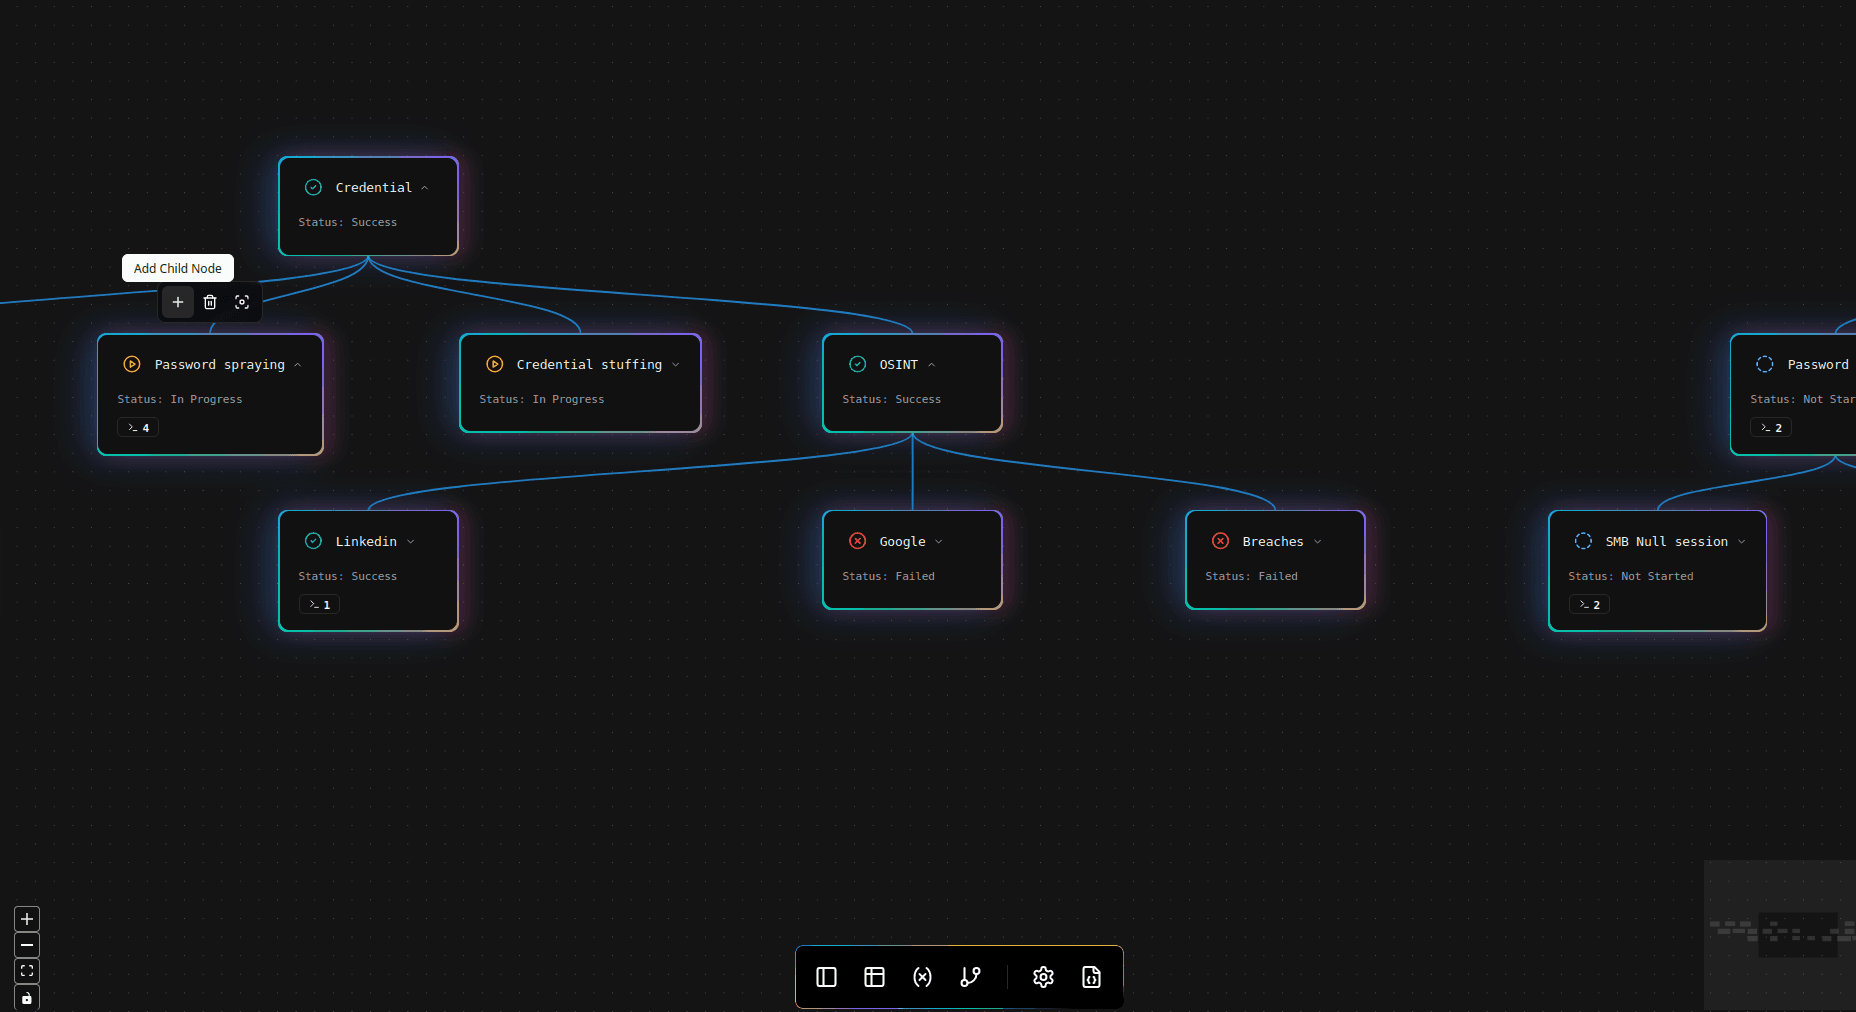Click the success status icon on OSINT node
Viewport: 1856px width, 1012px height.
[x=857, y=364]
